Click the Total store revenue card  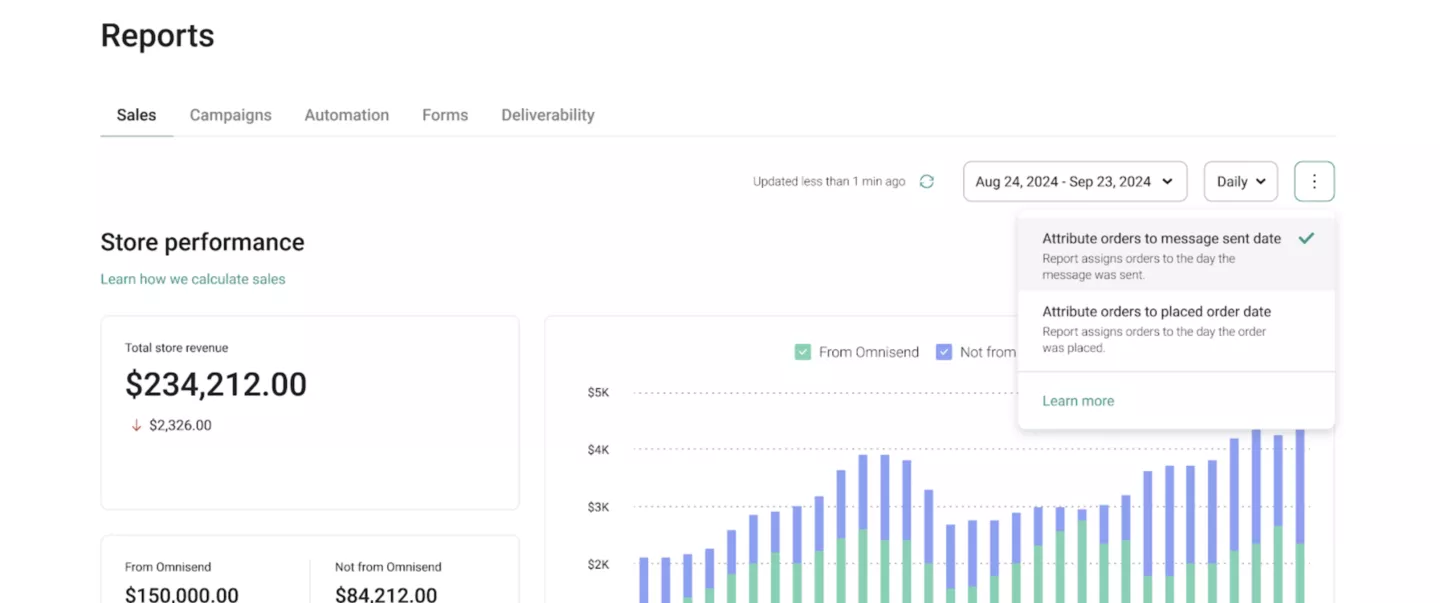[310, 413]
